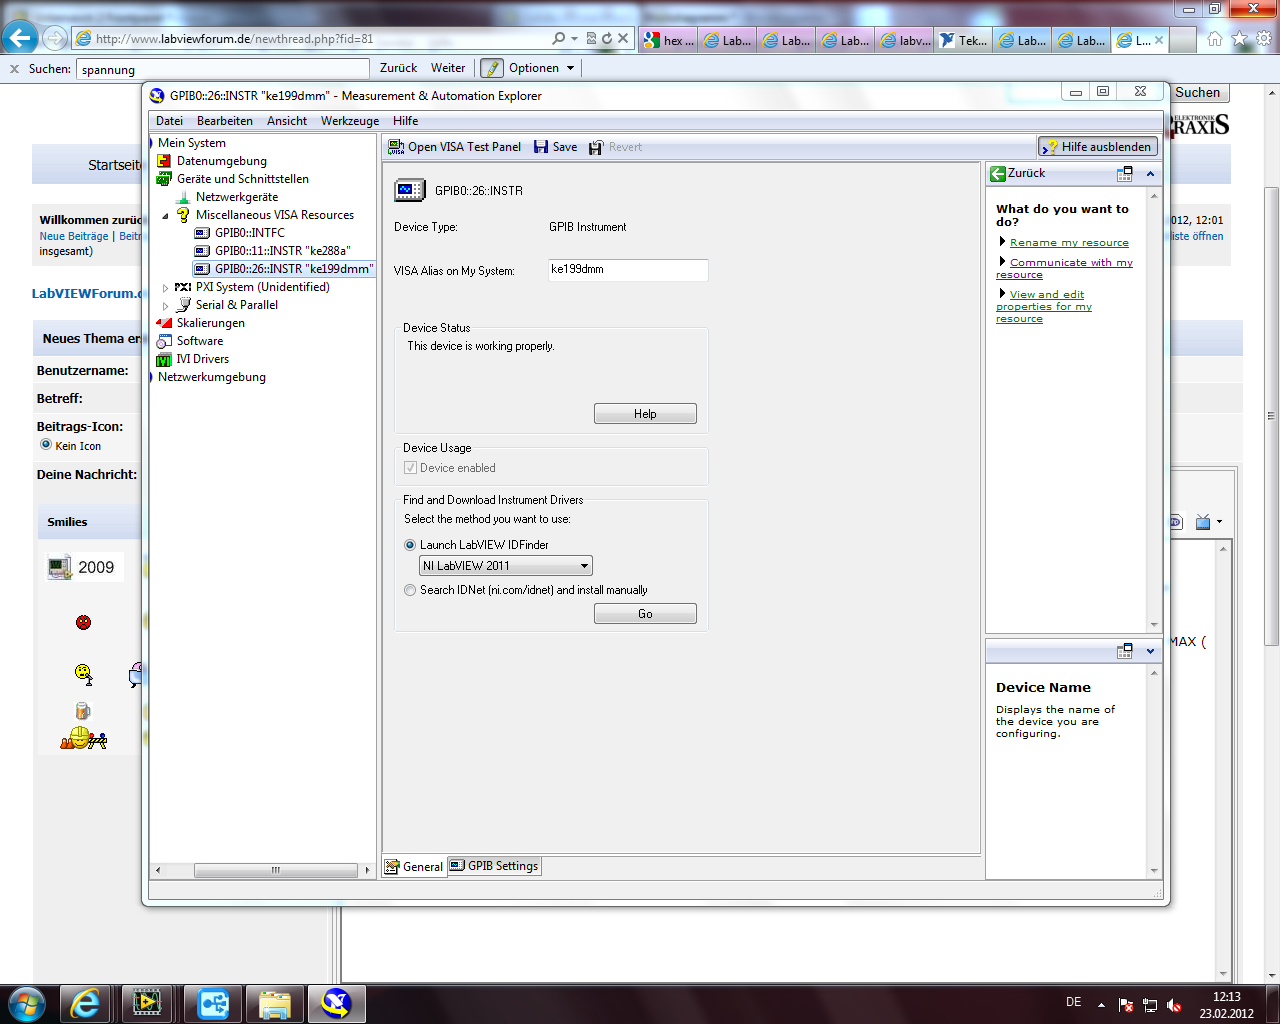Open browser Tools with the gear icon
The image size is (1280, 1024).
pyautogui.click(x=1264, y=39)
